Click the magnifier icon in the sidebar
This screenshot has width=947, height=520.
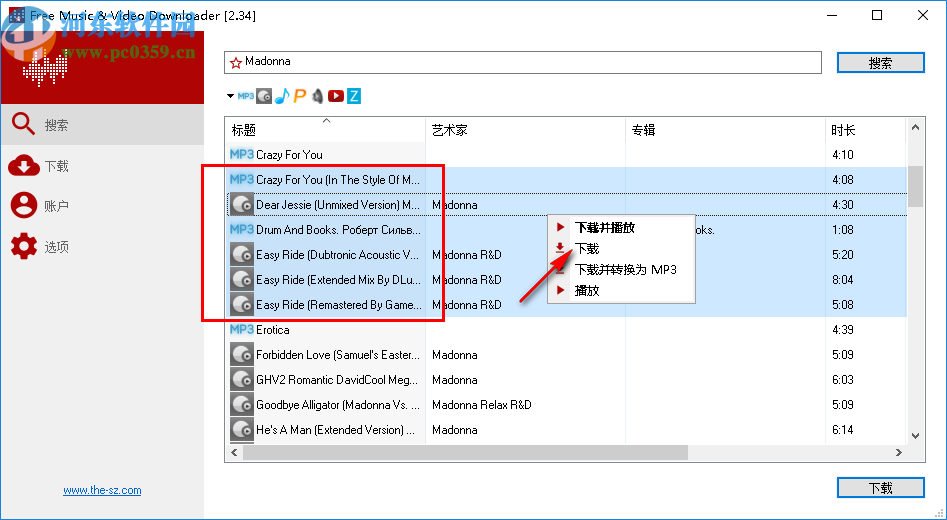coord(24,124)
